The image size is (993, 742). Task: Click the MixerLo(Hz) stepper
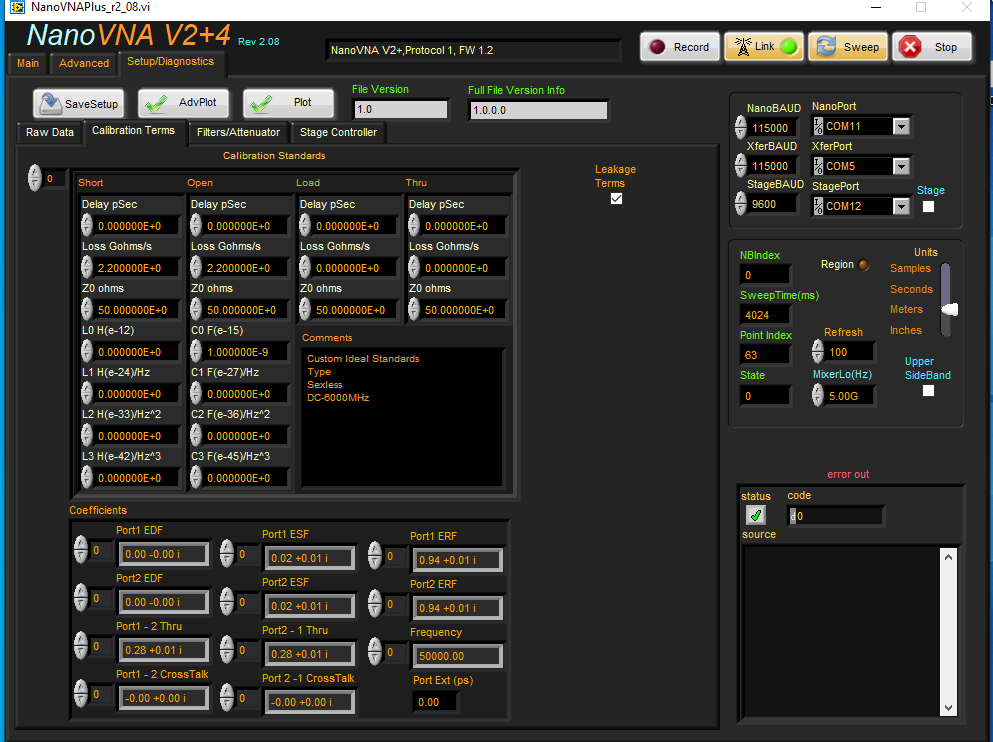[818, 395]
